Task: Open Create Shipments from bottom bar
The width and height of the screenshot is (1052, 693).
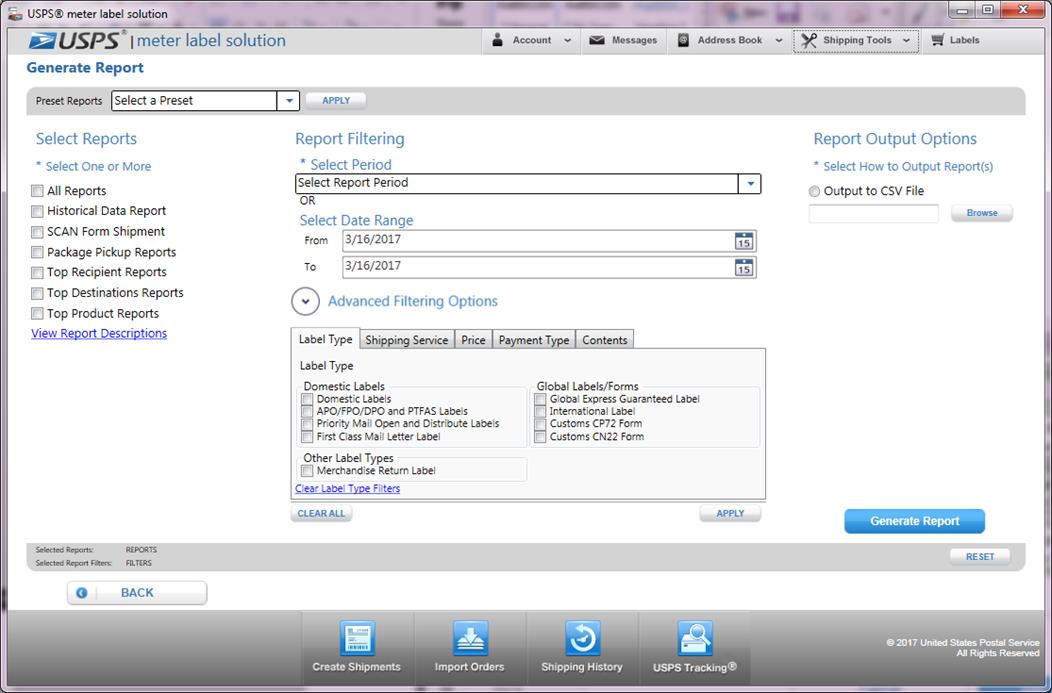Action: [x=357, y=647]
